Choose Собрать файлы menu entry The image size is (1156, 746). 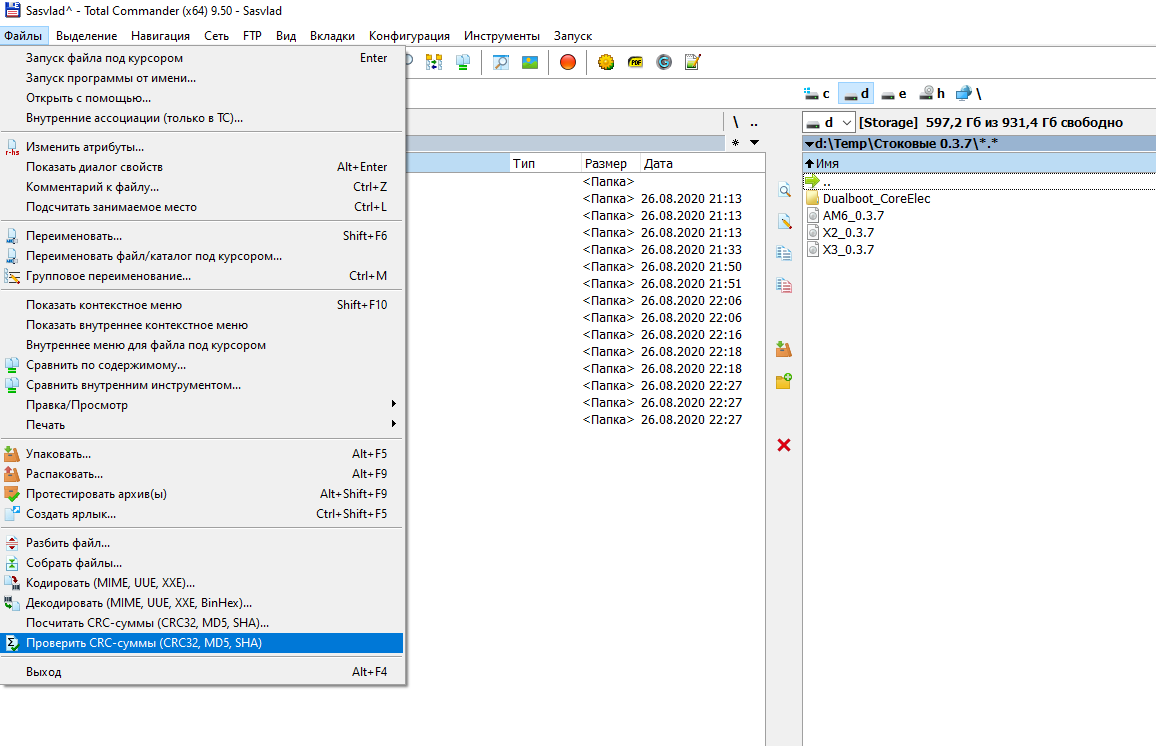(x=202, y=563)
